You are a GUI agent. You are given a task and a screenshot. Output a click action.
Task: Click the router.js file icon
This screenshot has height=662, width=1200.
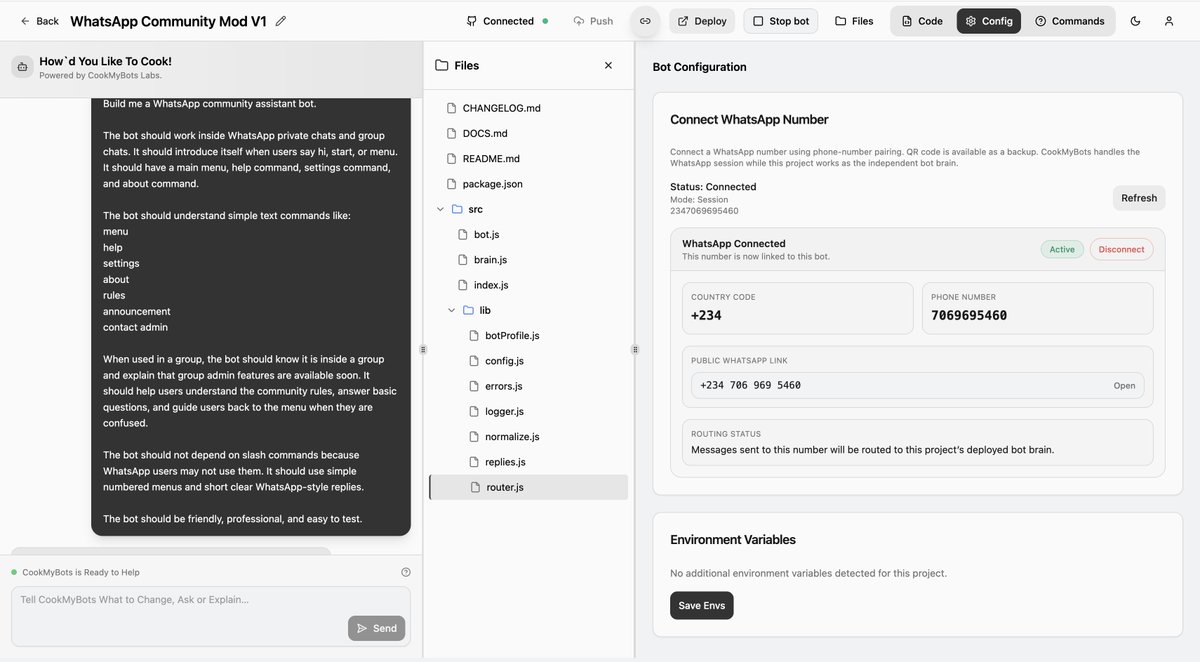click(x=475, y=487)
